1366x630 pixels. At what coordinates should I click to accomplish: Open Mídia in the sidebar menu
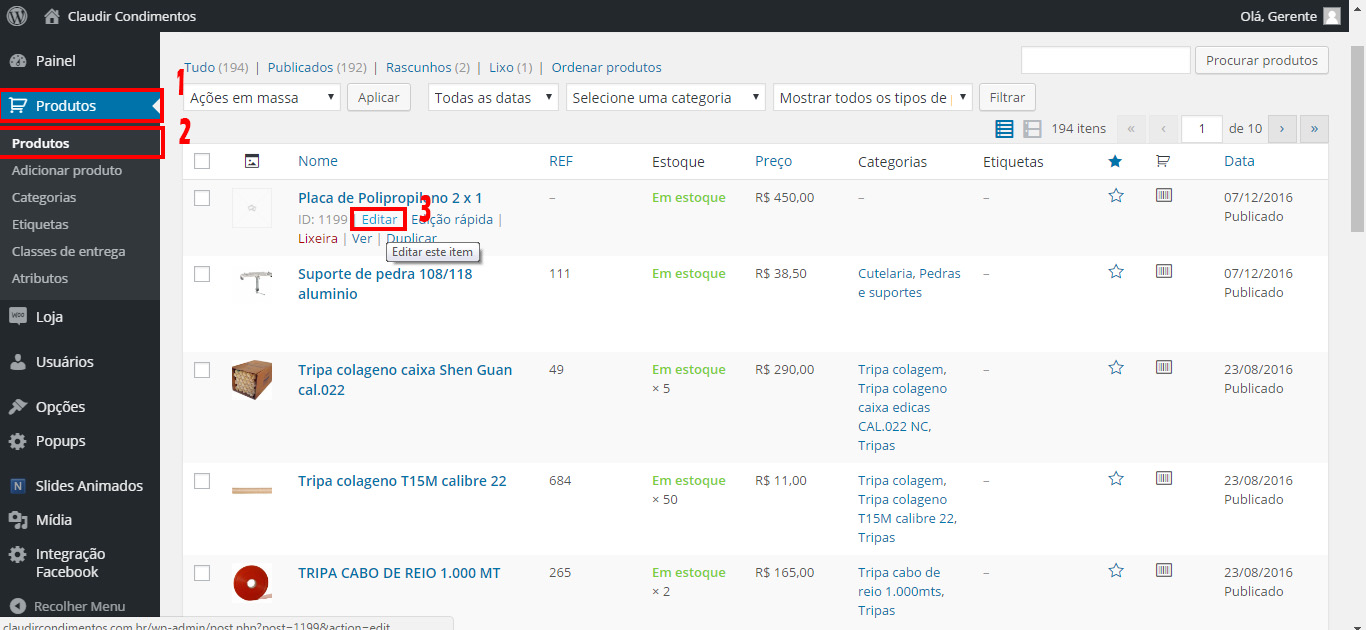click(x=53, y=520)
